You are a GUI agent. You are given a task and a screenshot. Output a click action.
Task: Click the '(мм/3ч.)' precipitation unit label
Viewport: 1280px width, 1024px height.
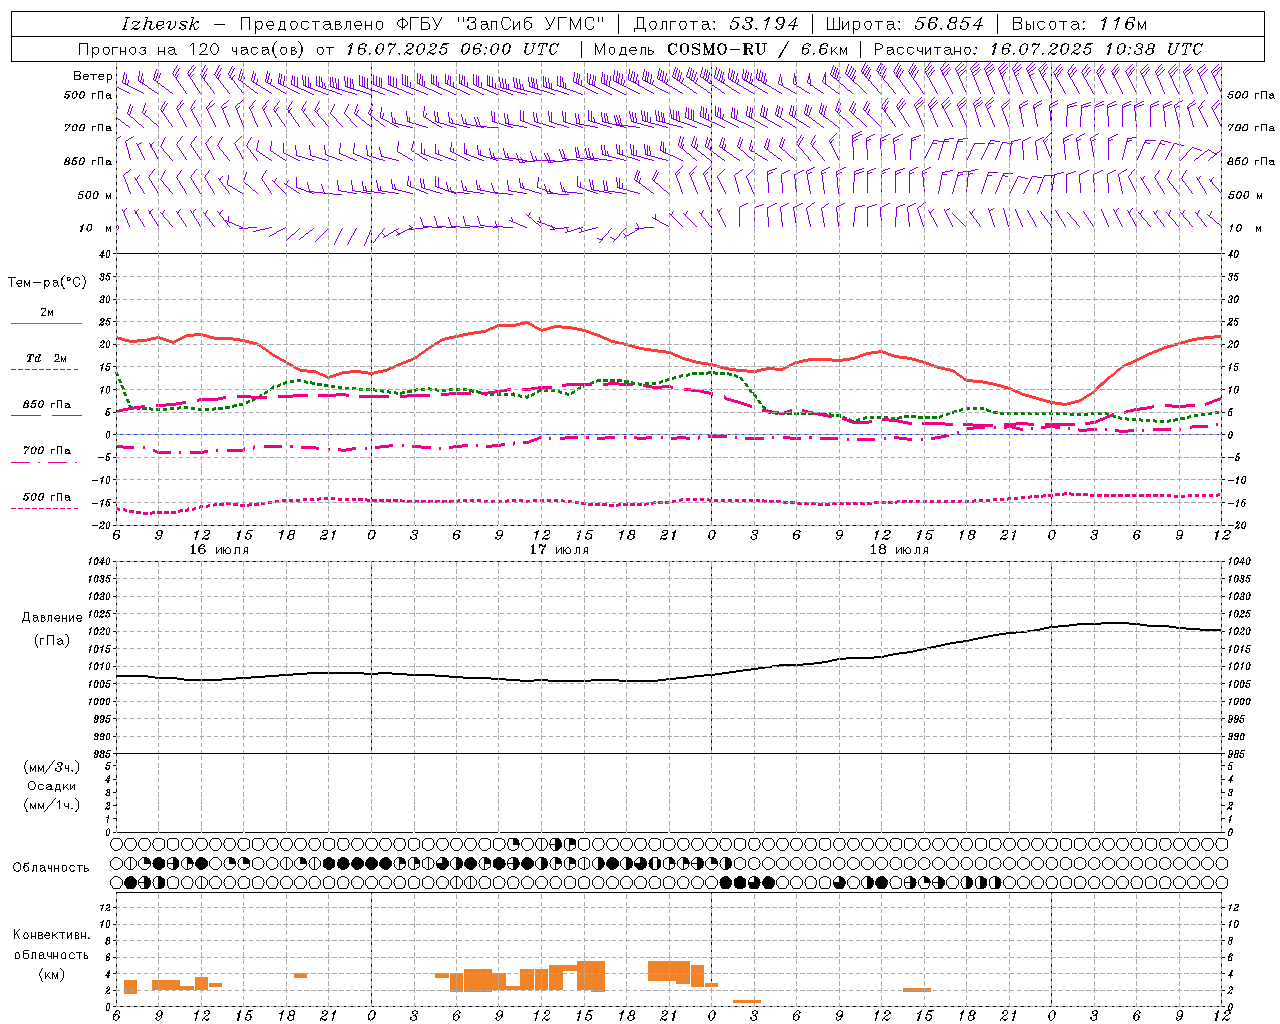pyautogui.click(x=52, y=767)
